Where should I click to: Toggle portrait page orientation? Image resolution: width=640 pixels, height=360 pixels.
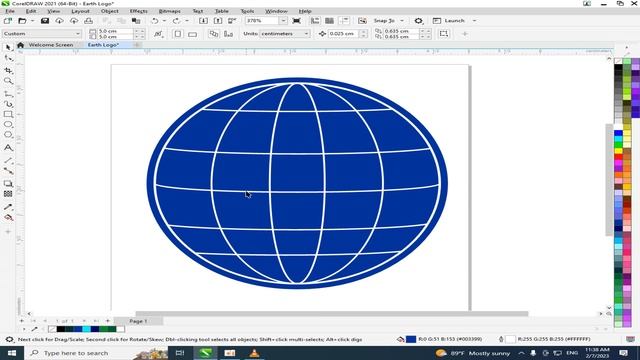point(178,34)
